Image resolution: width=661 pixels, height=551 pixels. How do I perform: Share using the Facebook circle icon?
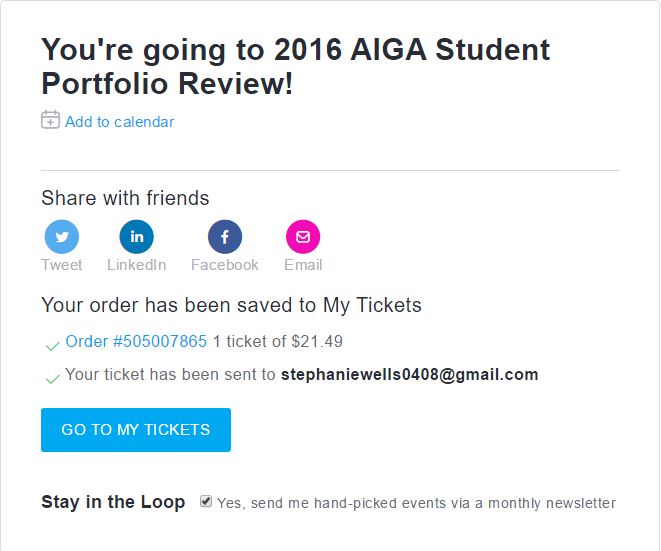tap(225, 237)
